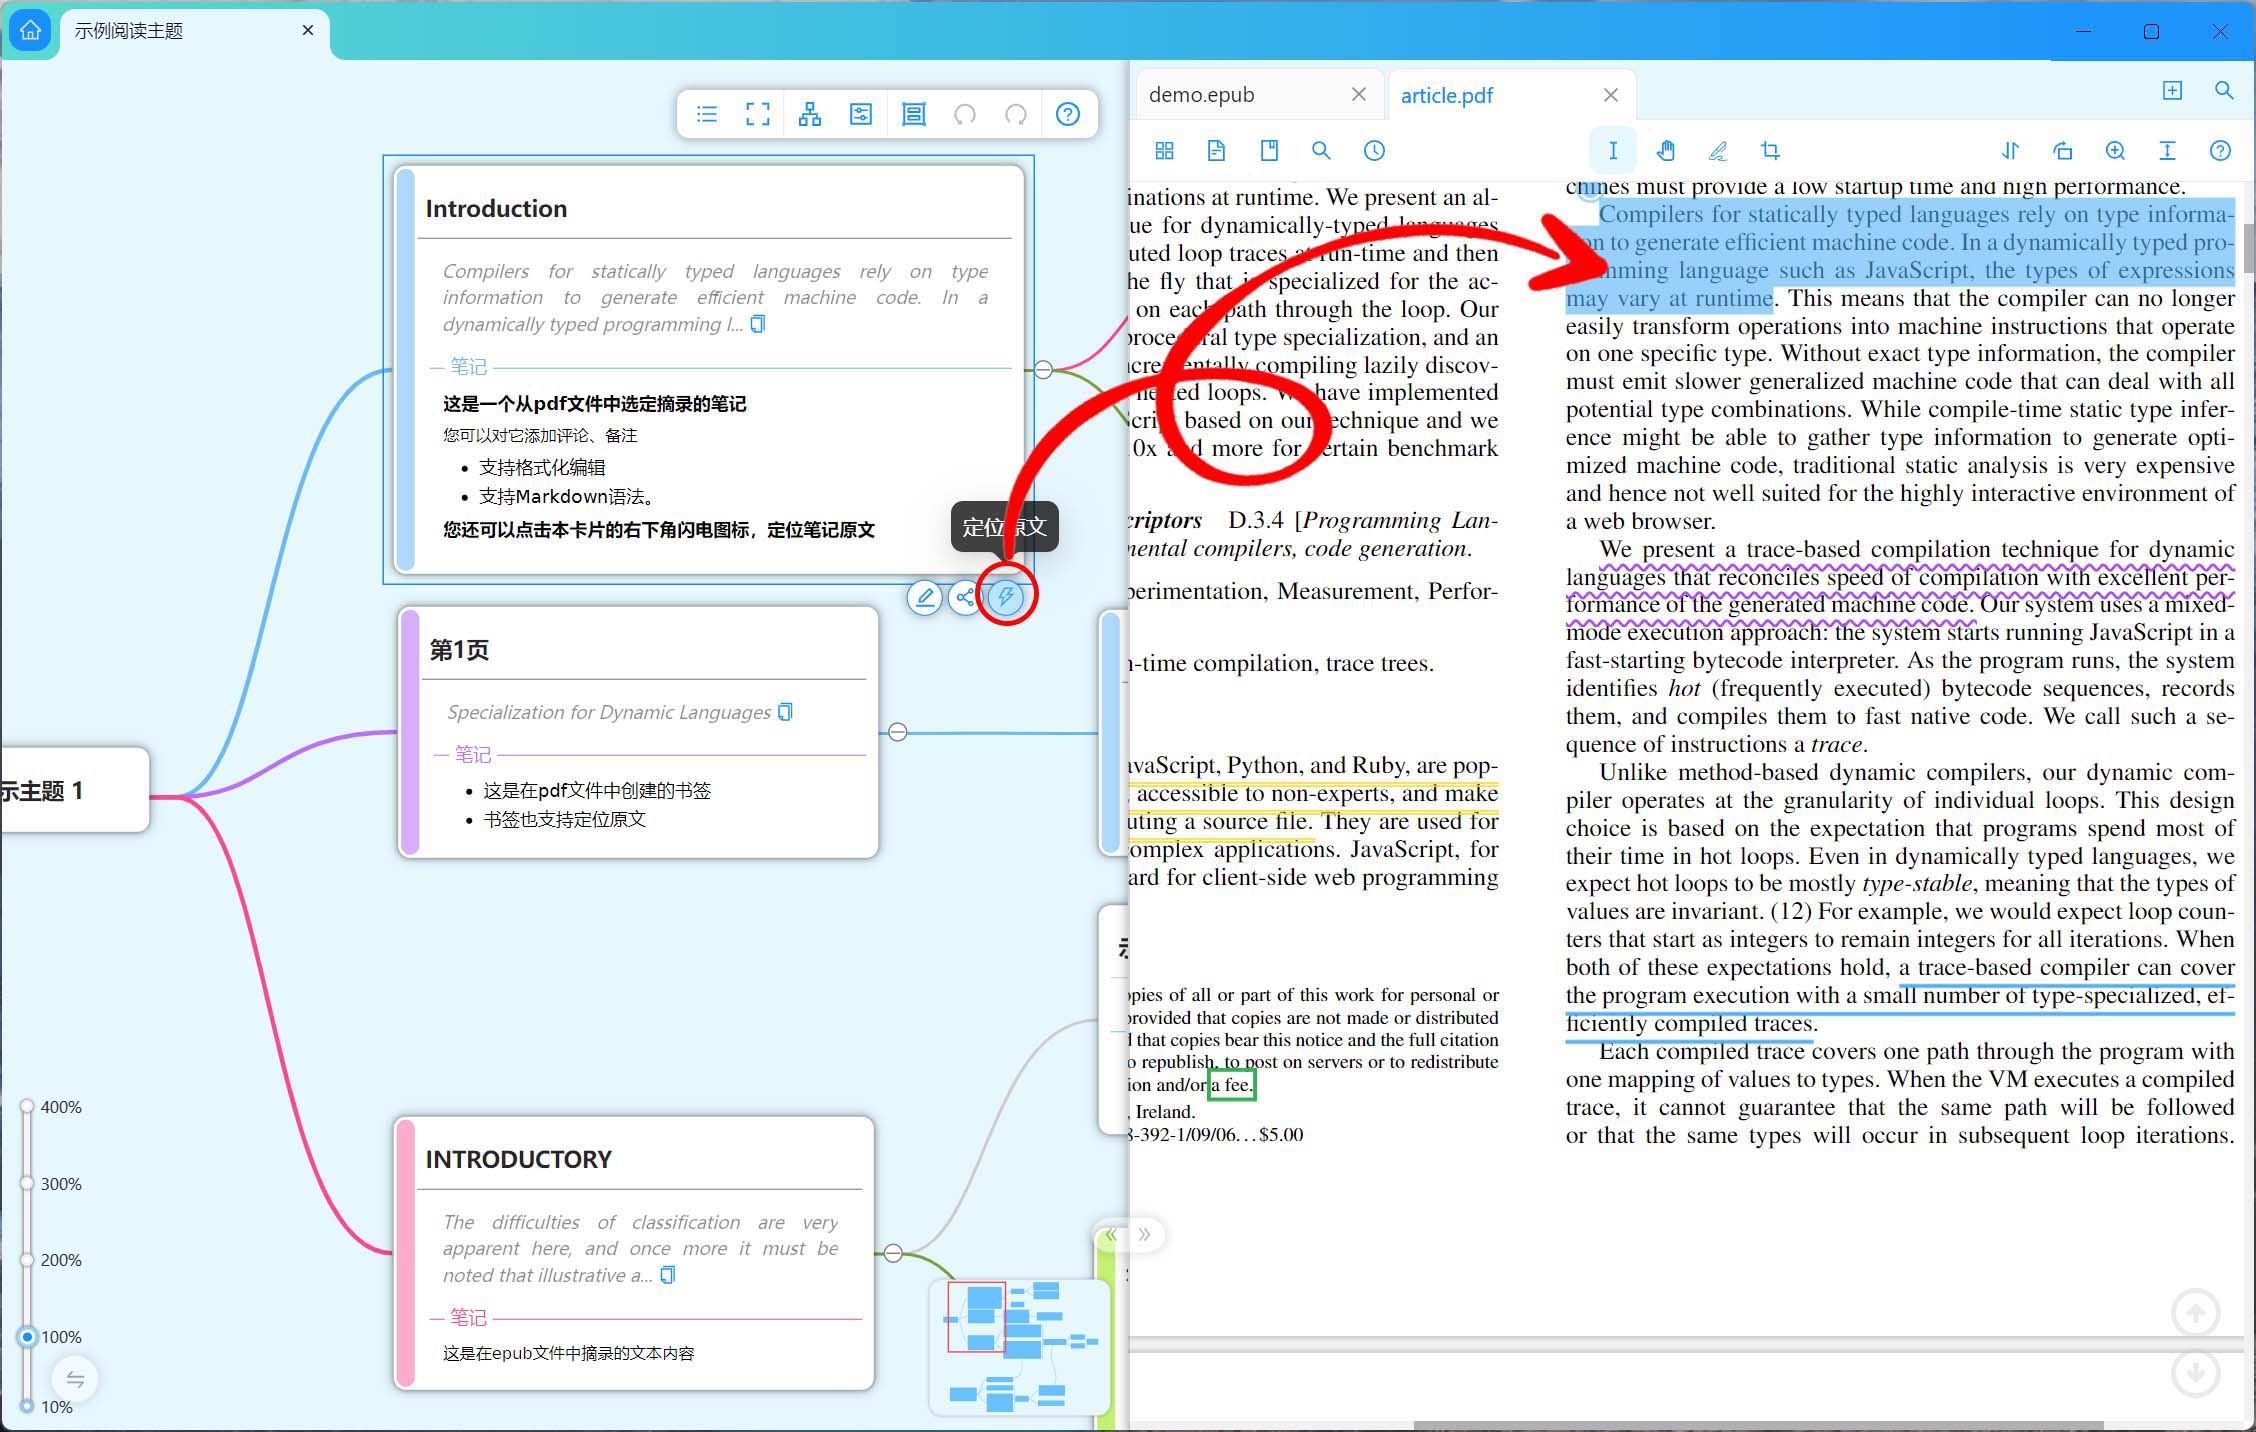This screenshot has height=1432, width=2256.
Task: Open PDF thumbnails grid view
Action: click(x=1164, y=151)
